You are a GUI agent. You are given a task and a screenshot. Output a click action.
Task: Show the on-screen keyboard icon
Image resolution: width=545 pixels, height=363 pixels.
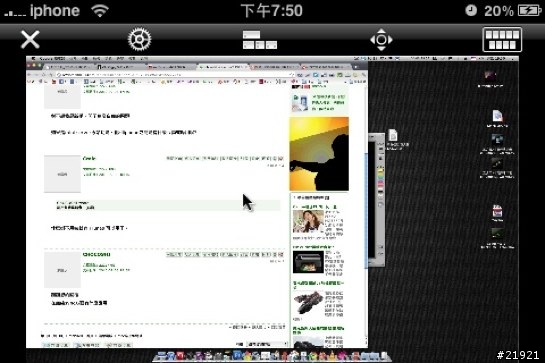[x=502, y=40]
